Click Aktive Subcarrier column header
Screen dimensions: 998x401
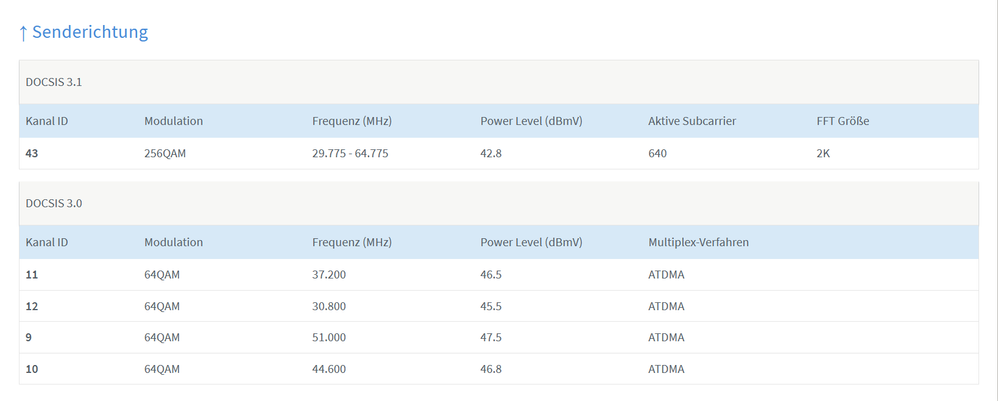tap(692, 121)
